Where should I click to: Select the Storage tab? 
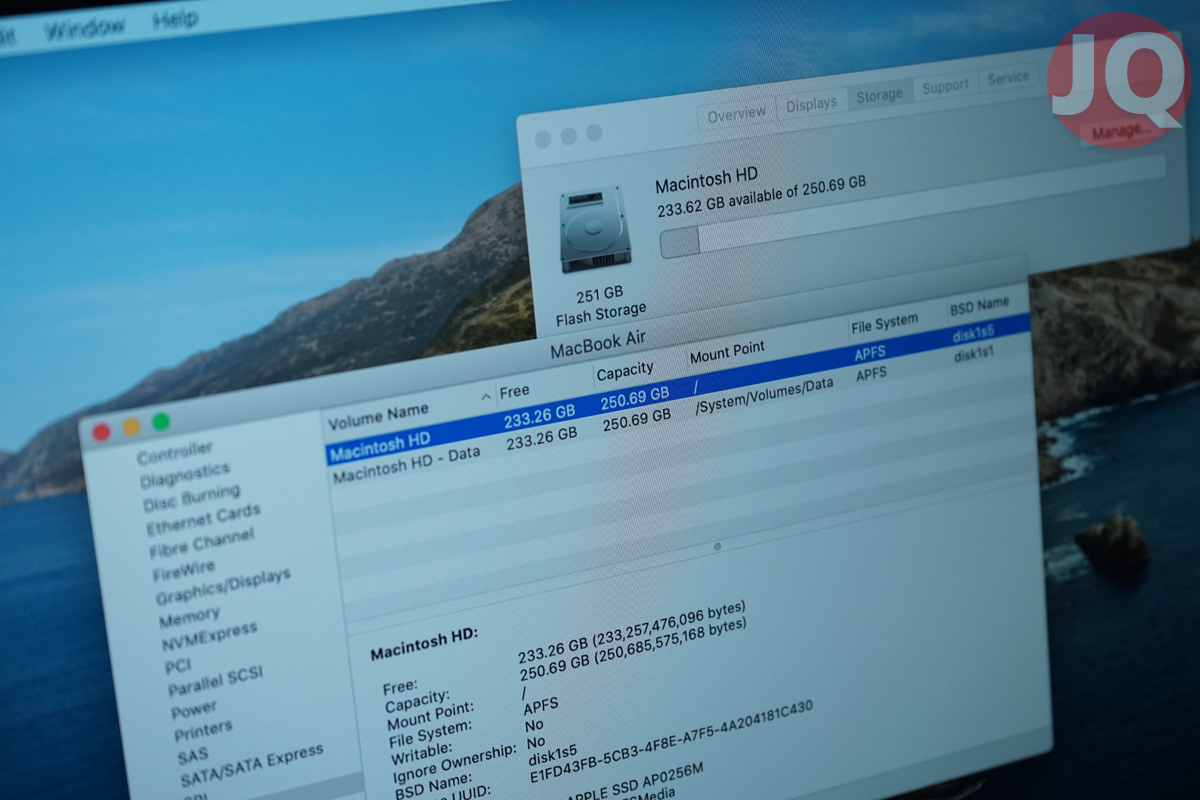pos(880,95)
